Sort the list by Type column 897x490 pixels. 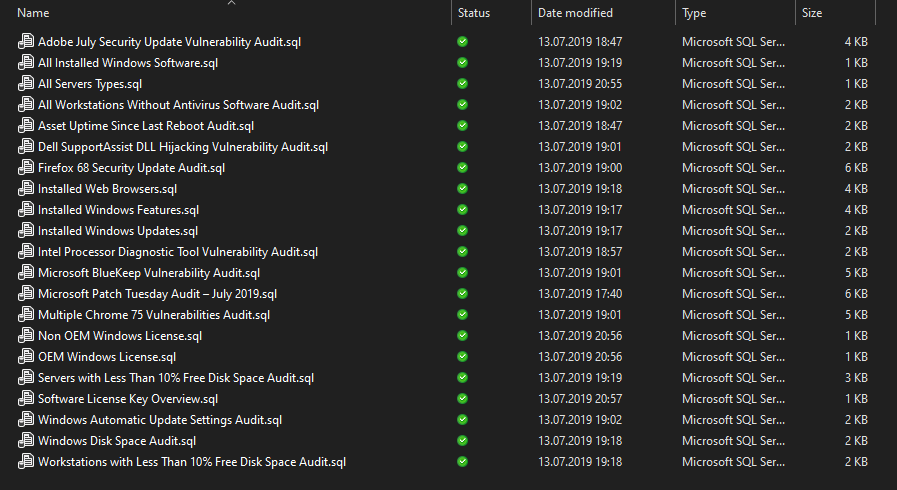tap(694, 13)
